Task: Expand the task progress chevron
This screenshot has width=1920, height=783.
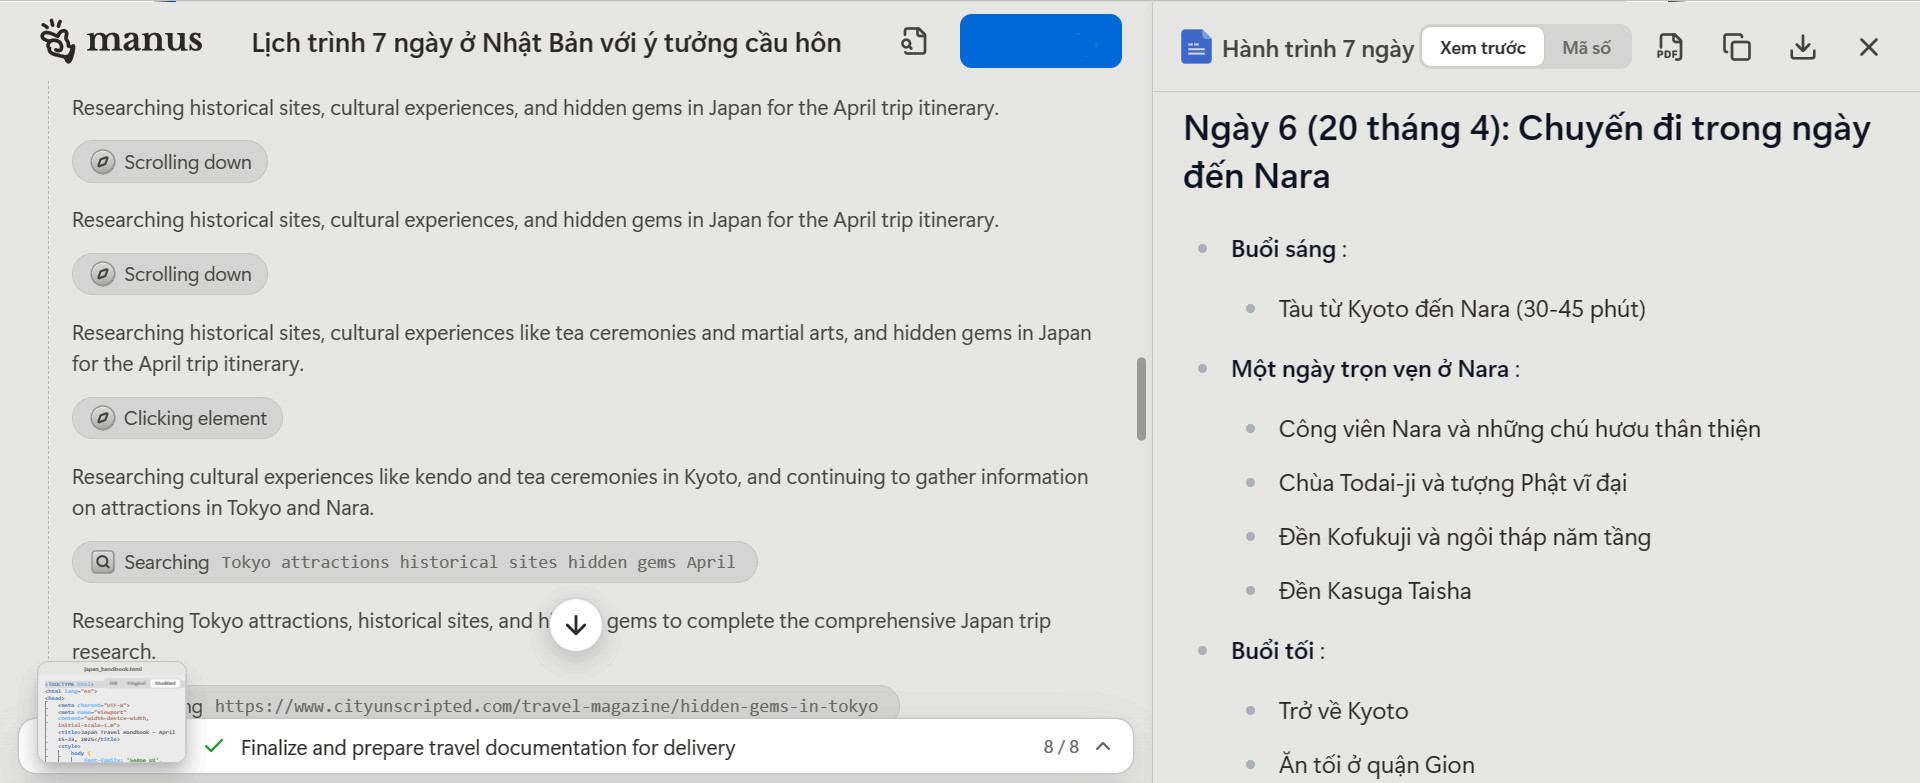Action: point(1103,746)
